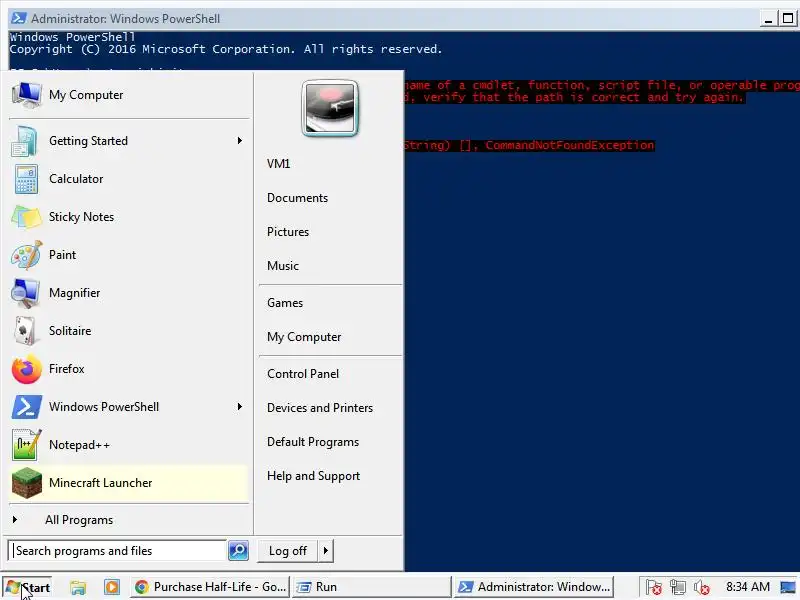Start Solitaire from its card icon
800x600 pixels.
(24, 331)
